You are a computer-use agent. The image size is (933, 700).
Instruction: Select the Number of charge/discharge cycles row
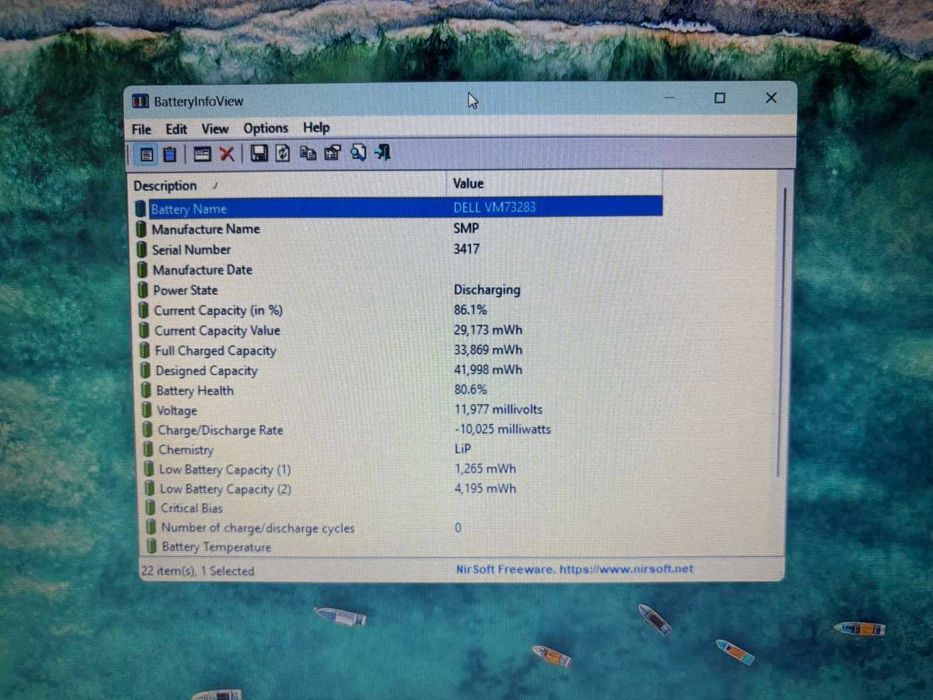point(404,527)
